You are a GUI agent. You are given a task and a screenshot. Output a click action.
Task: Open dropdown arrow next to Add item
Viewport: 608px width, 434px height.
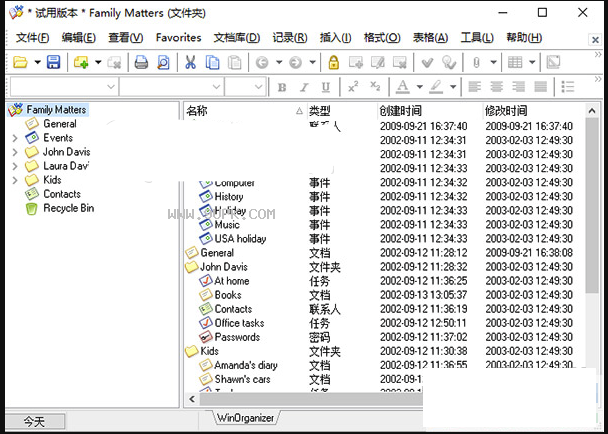98,62
